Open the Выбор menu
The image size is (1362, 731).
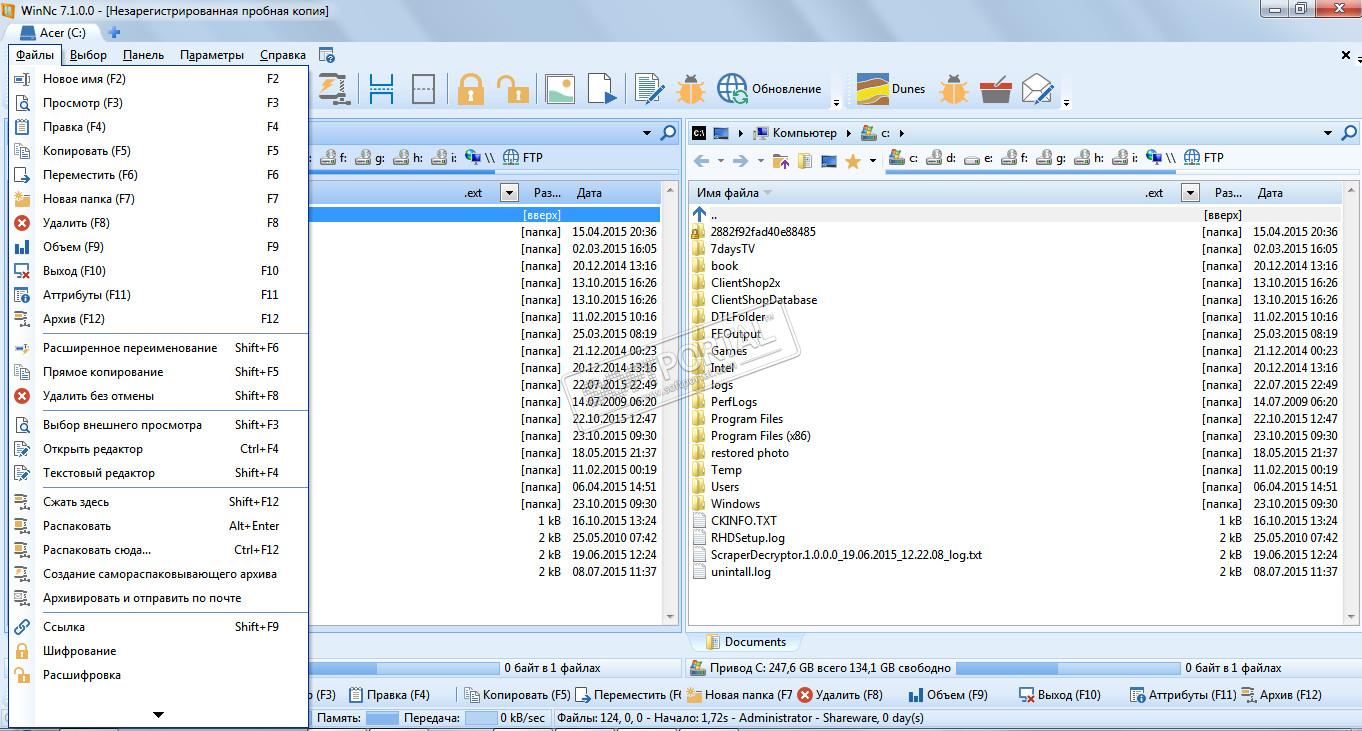click(x=89, y=56)
